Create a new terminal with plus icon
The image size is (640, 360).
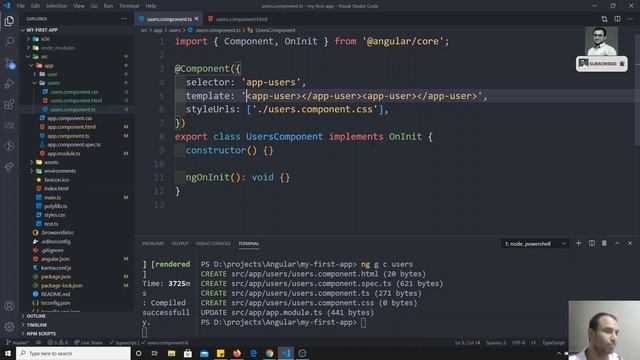(578, 243)
